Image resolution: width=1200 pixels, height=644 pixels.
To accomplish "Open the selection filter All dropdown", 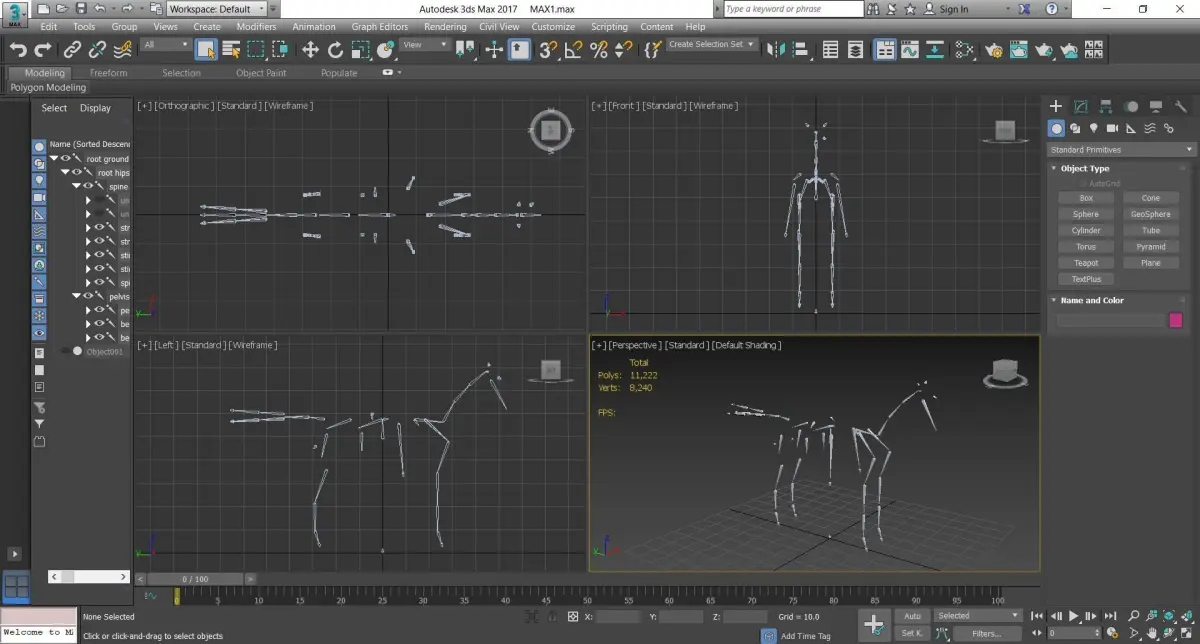I will [165, 45].
